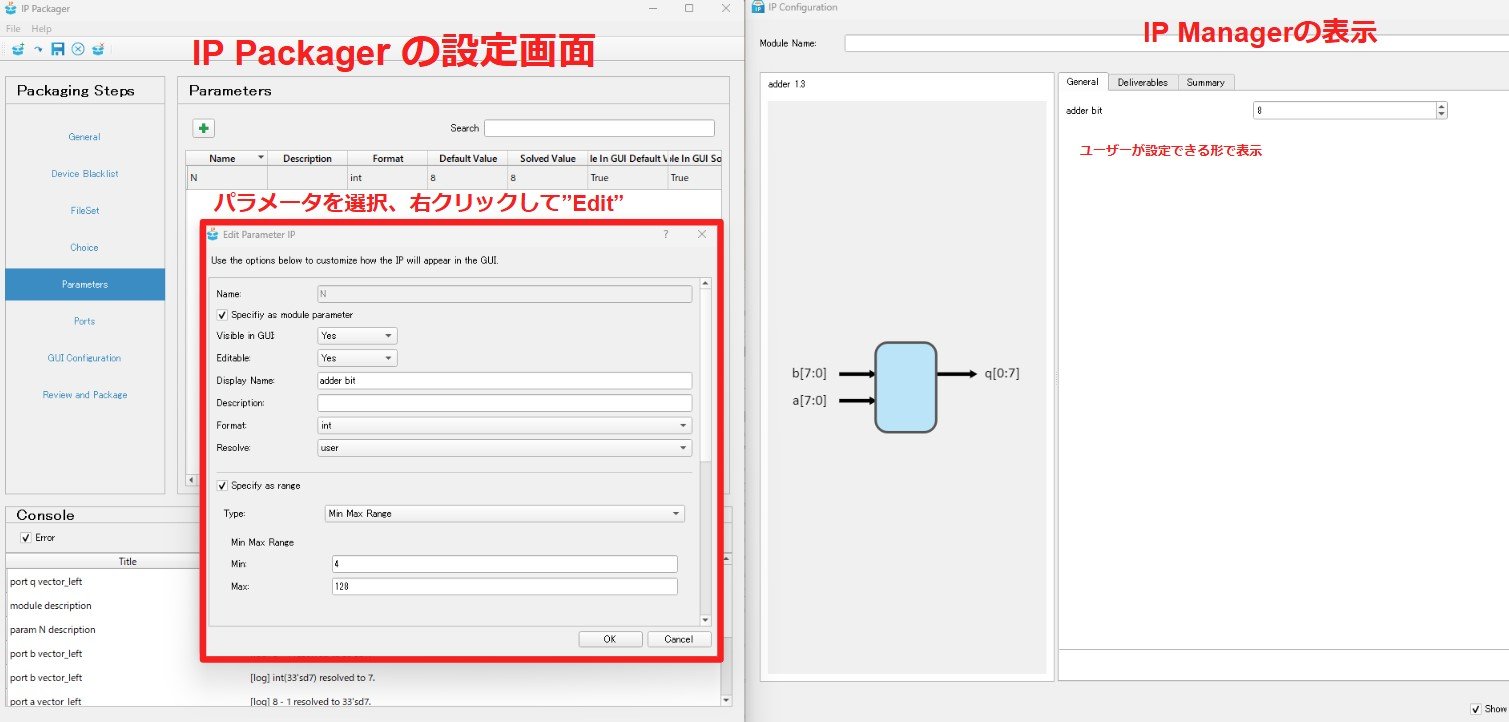Toggle the Show checkbox in IP Configuration
The width and height of the screenshot is (1509, 722).
[1476, 709]
